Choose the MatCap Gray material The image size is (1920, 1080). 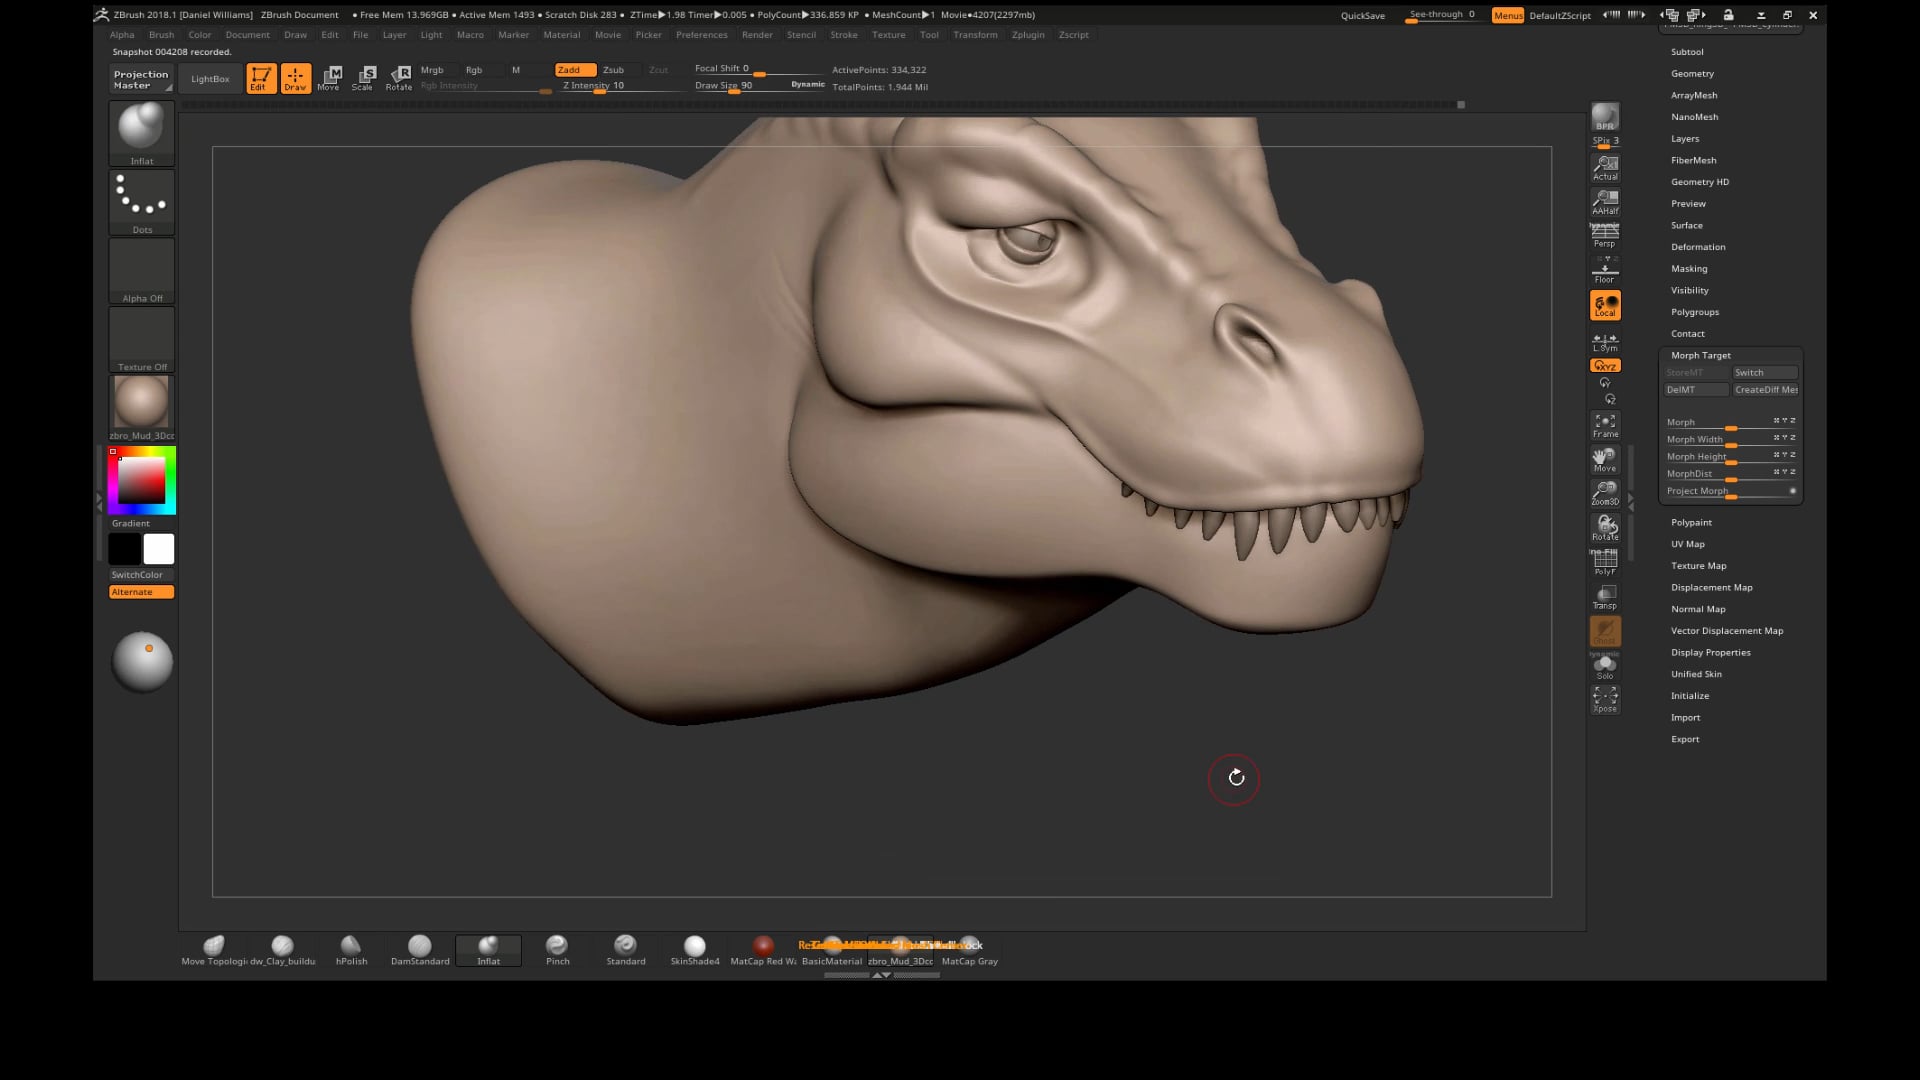[969, 950]
